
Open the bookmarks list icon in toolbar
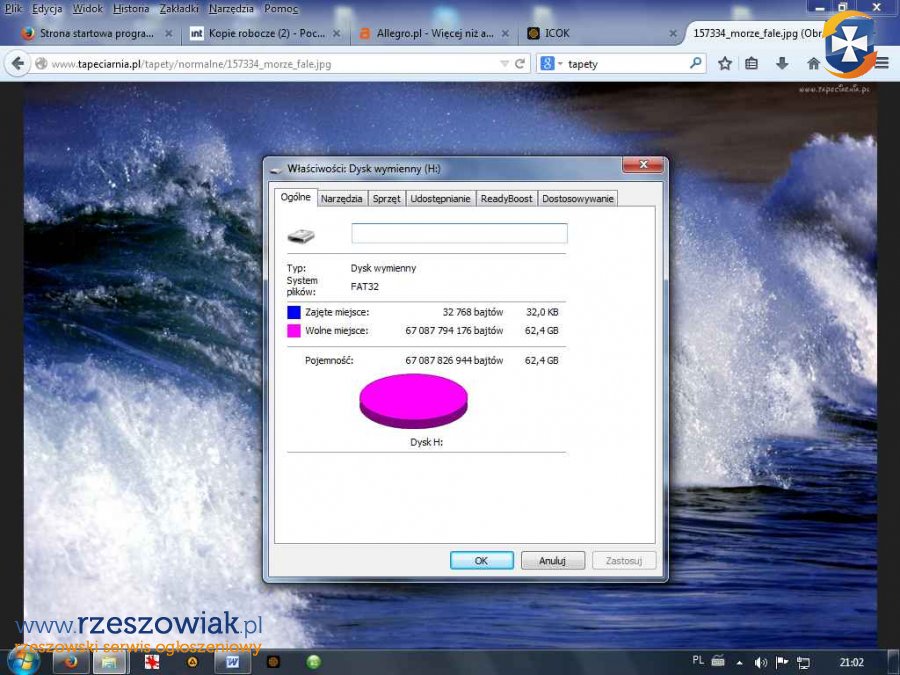tap(752, 63)
